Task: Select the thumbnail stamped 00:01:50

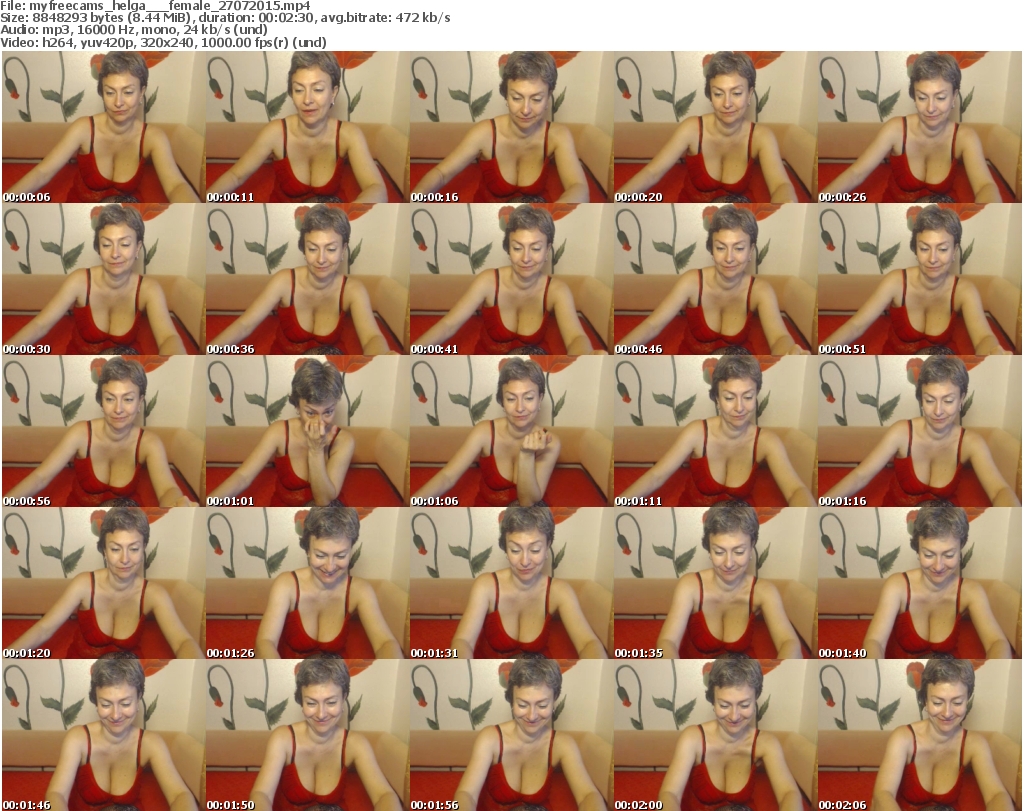Action: tap(308, 735)
